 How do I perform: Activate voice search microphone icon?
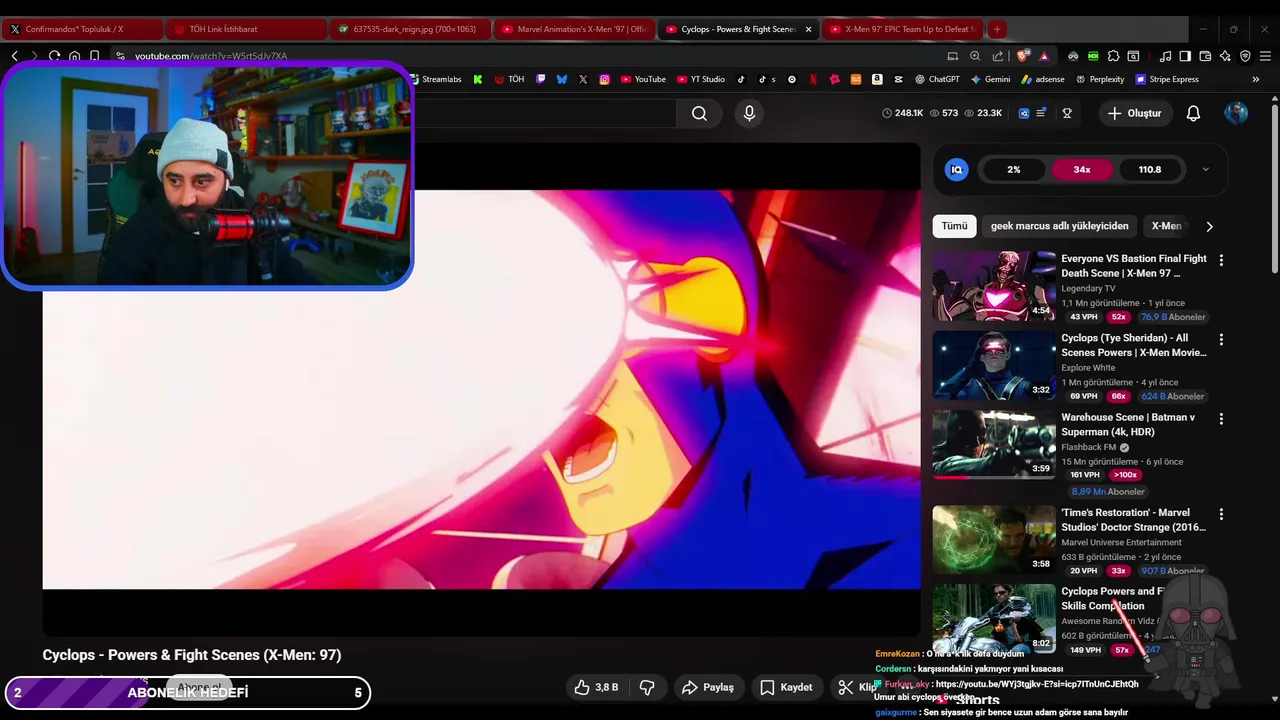[x=749, y=113]
